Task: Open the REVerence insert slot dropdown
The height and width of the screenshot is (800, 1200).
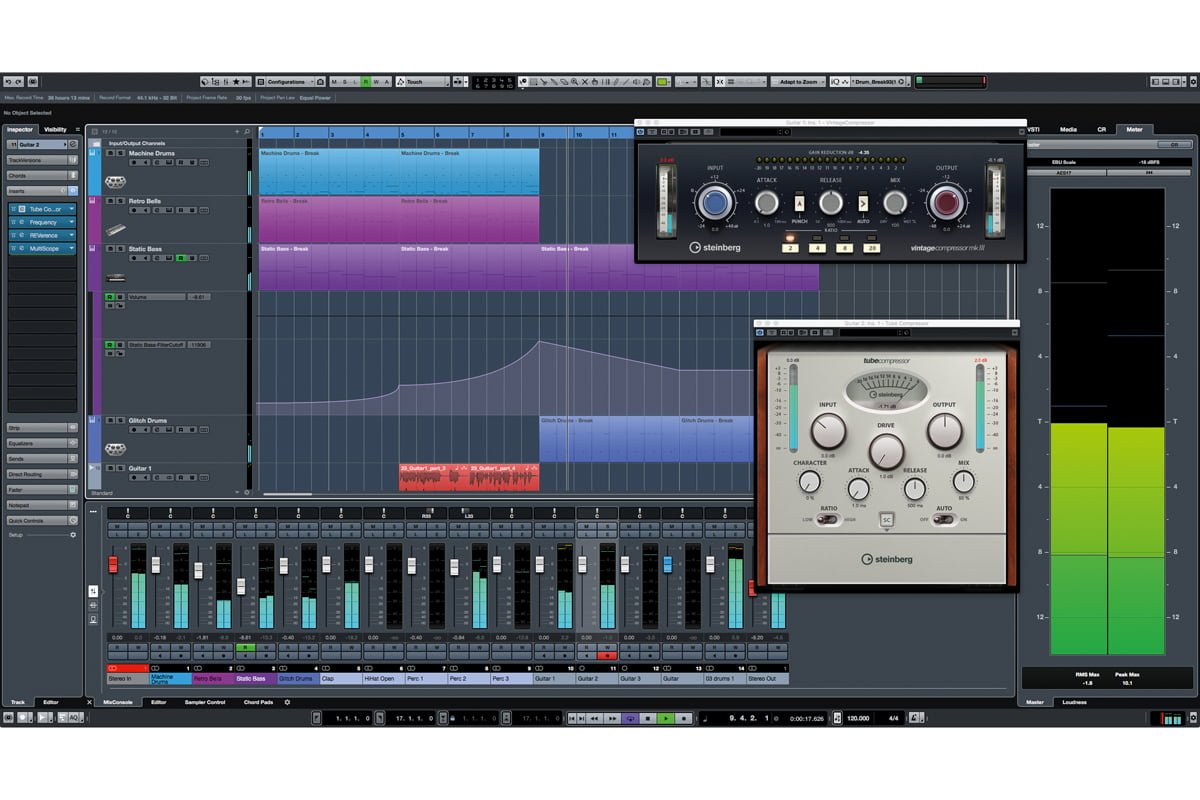Action: click(71, 235)
